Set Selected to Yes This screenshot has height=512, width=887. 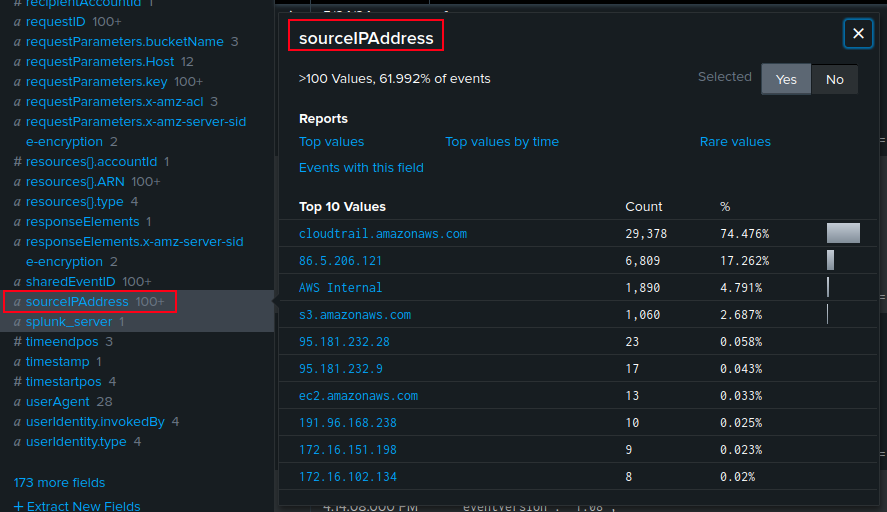point(786,79)
